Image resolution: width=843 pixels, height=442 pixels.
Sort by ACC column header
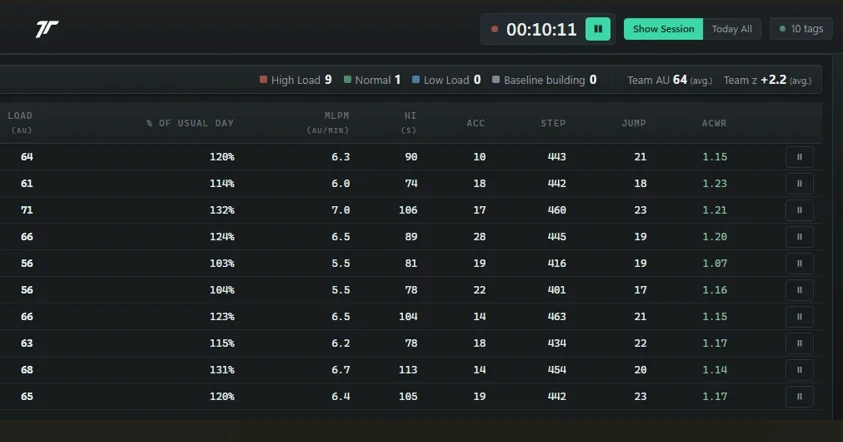click(x=475, y=123)
